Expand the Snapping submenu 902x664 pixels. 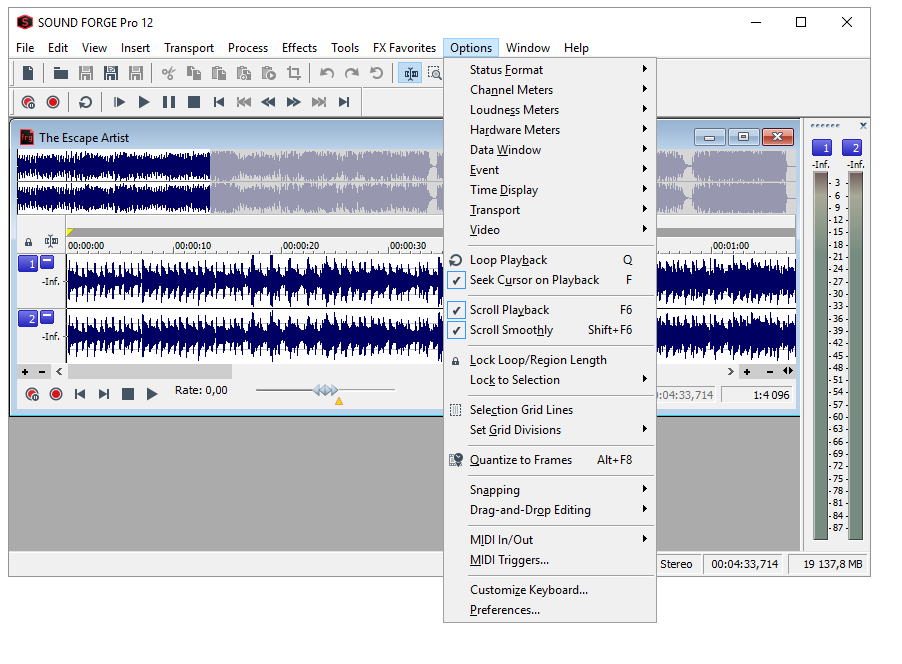(551, 490)
